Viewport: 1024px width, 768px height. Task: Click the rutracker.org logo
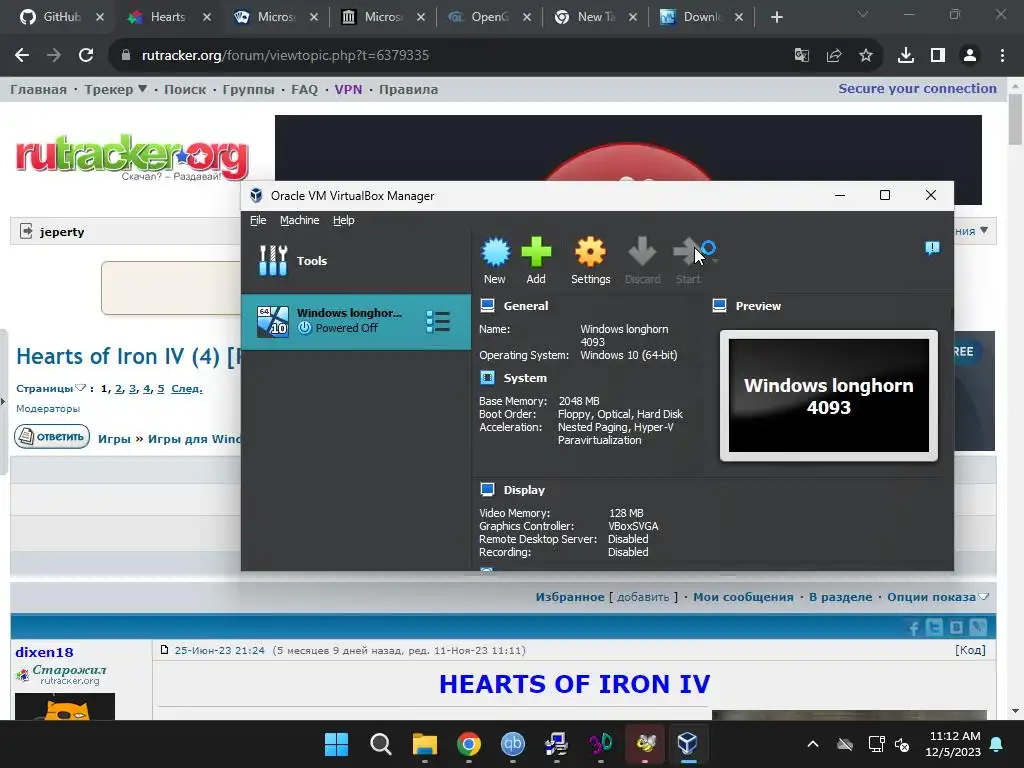[x=133, y=157]
